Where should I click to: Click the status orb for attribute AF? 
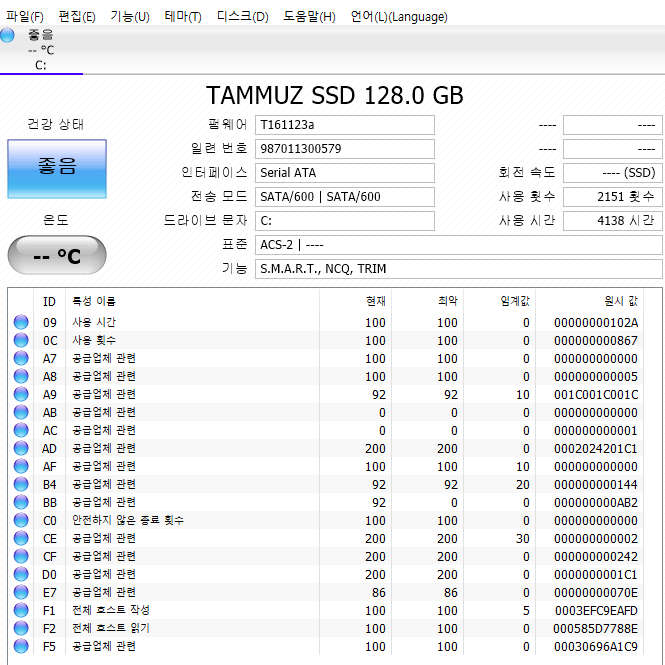click(x=21, y=466)
